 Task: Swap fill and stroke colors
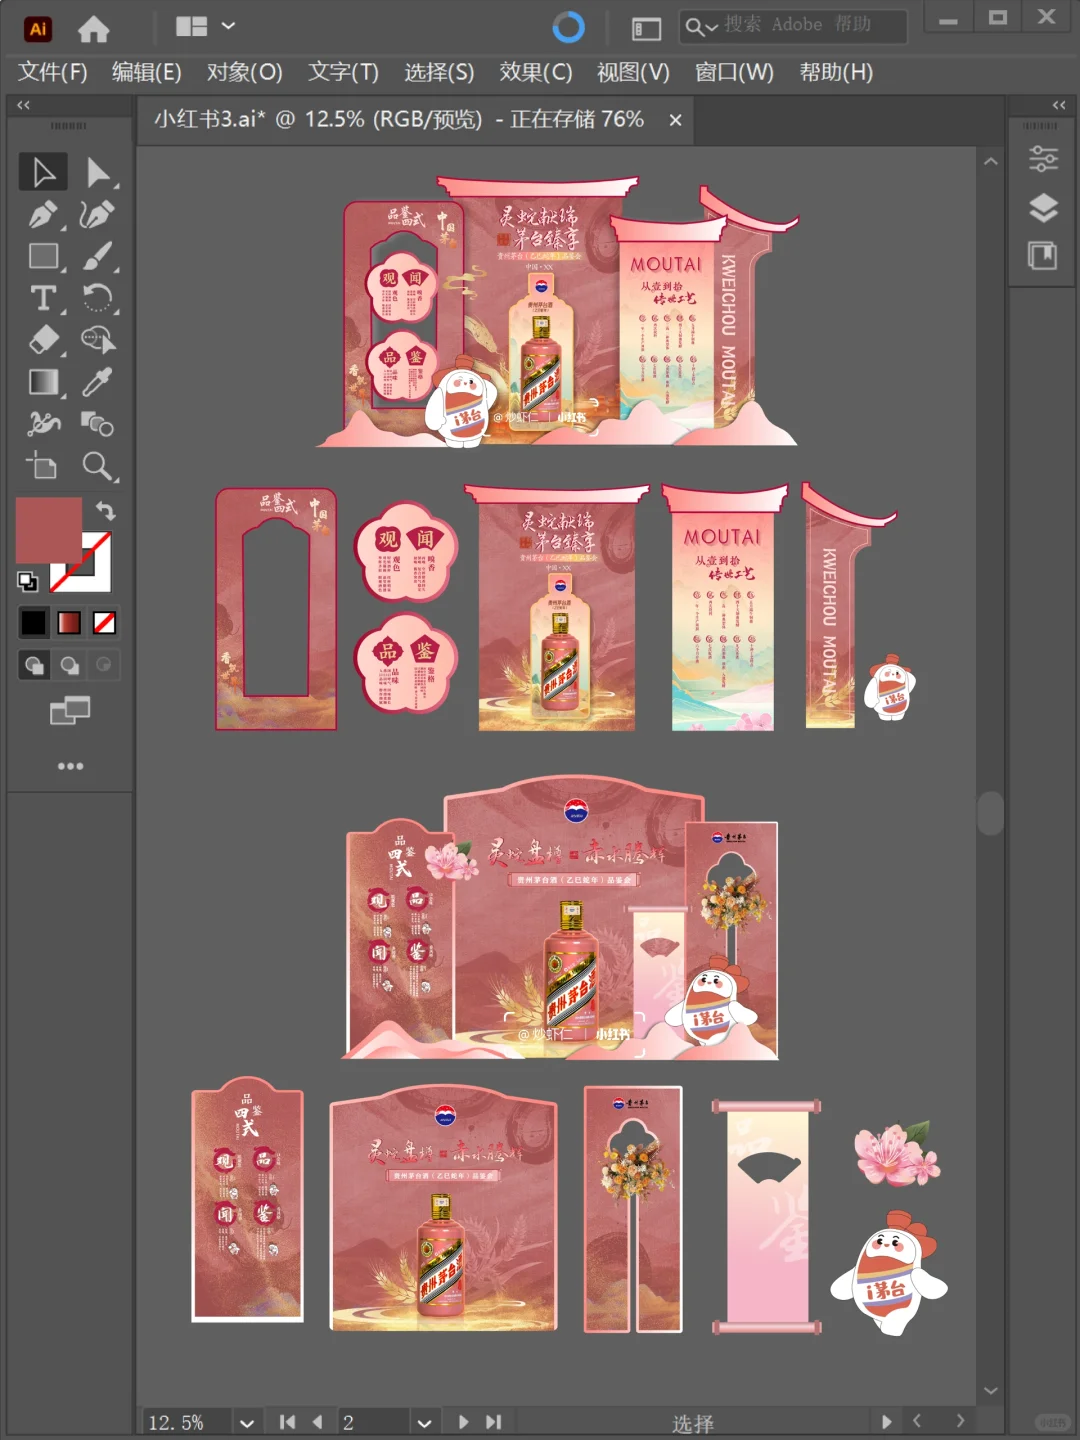tap(105, 510)
